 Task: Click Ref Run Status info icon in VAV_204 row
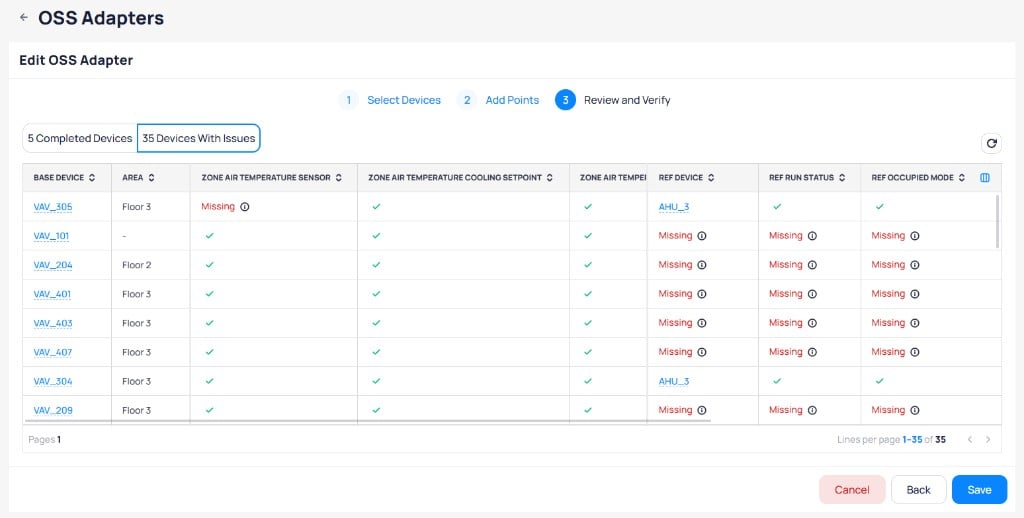pos(812,265)
